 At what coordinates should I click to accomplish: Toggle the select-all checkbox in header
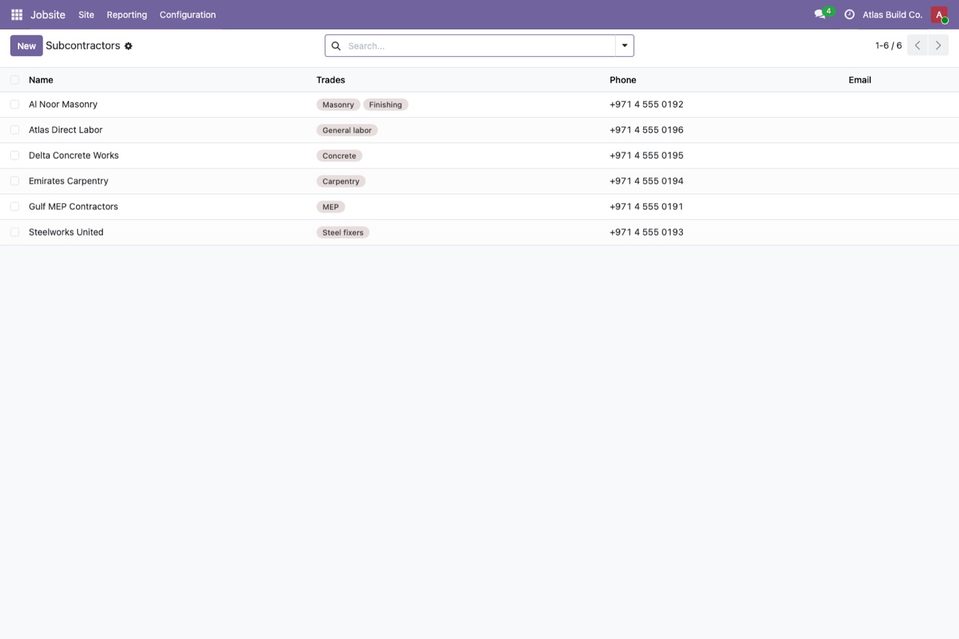15,80
